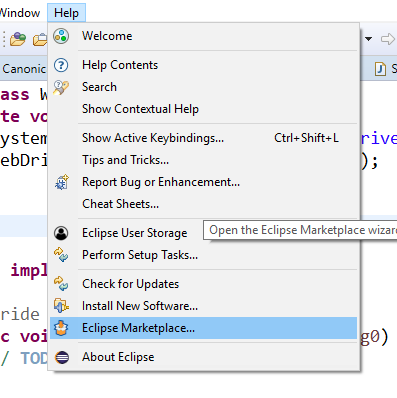
Task: Click the Perform Setup Tasks icon
Action: (61, 255)
